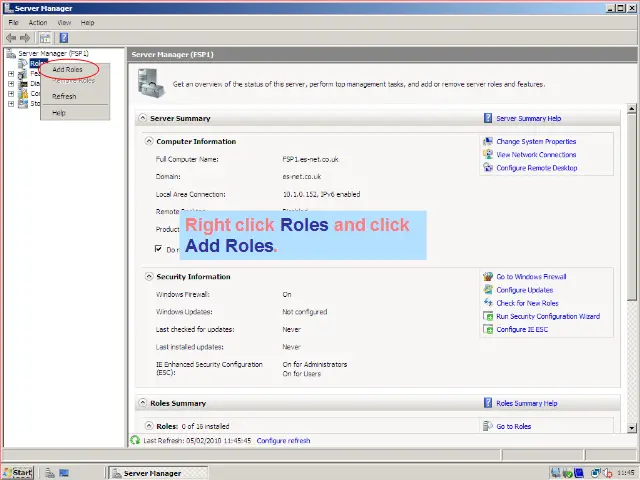
Task: Click the Configure Remote Desktop link
Action: pyautogui.click(x=536, y=168)
